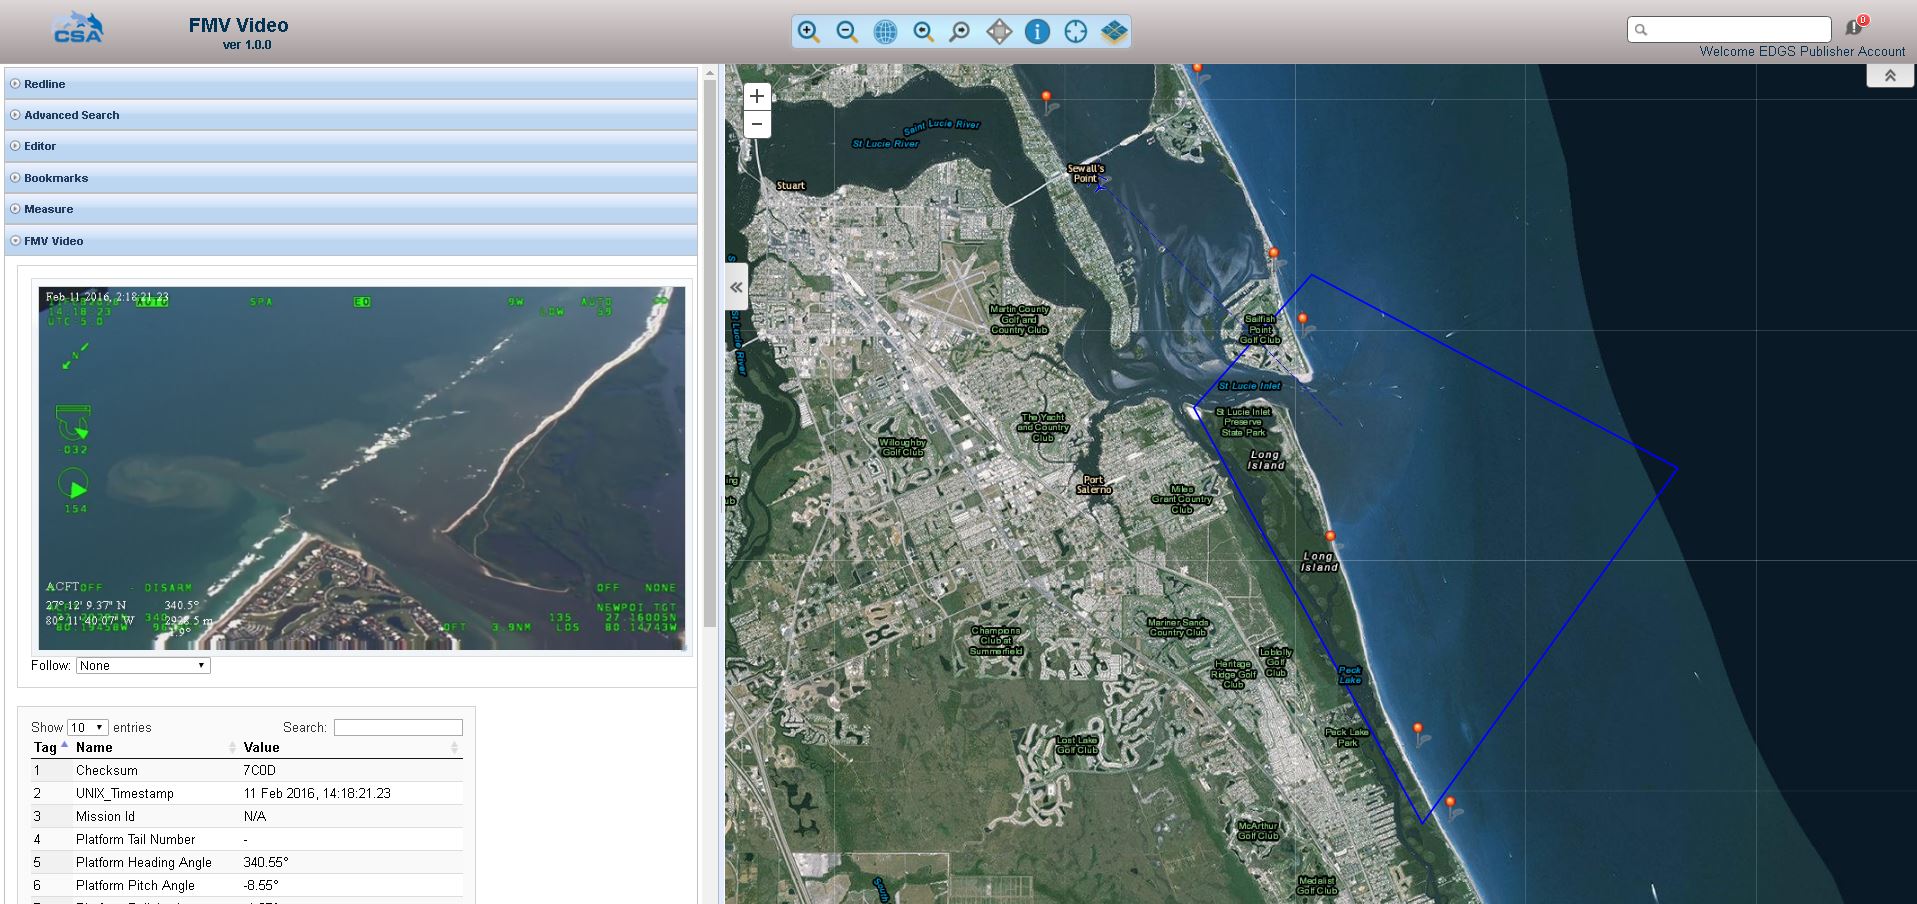Screen dimensions: 1917x904
Task: Open the notifications alert icon
Action: coord(1855,27)
